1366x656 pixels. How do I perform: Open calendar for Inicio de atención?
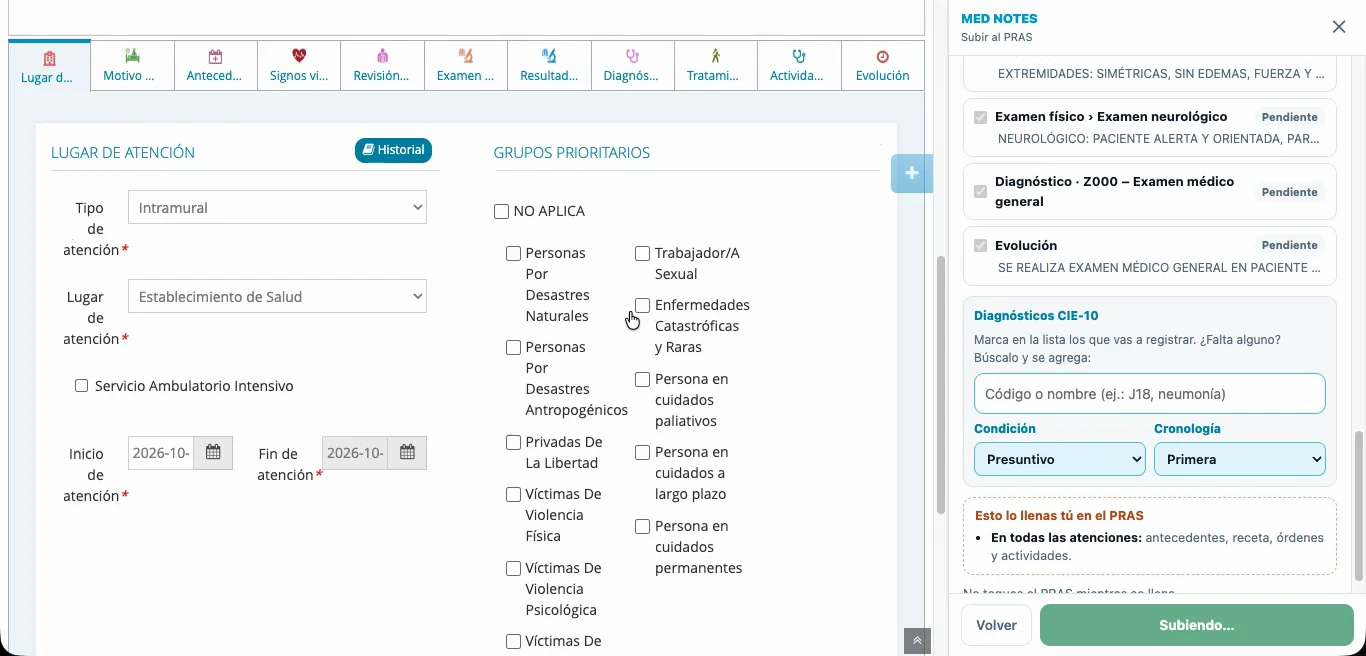click(x=213, y=453)
